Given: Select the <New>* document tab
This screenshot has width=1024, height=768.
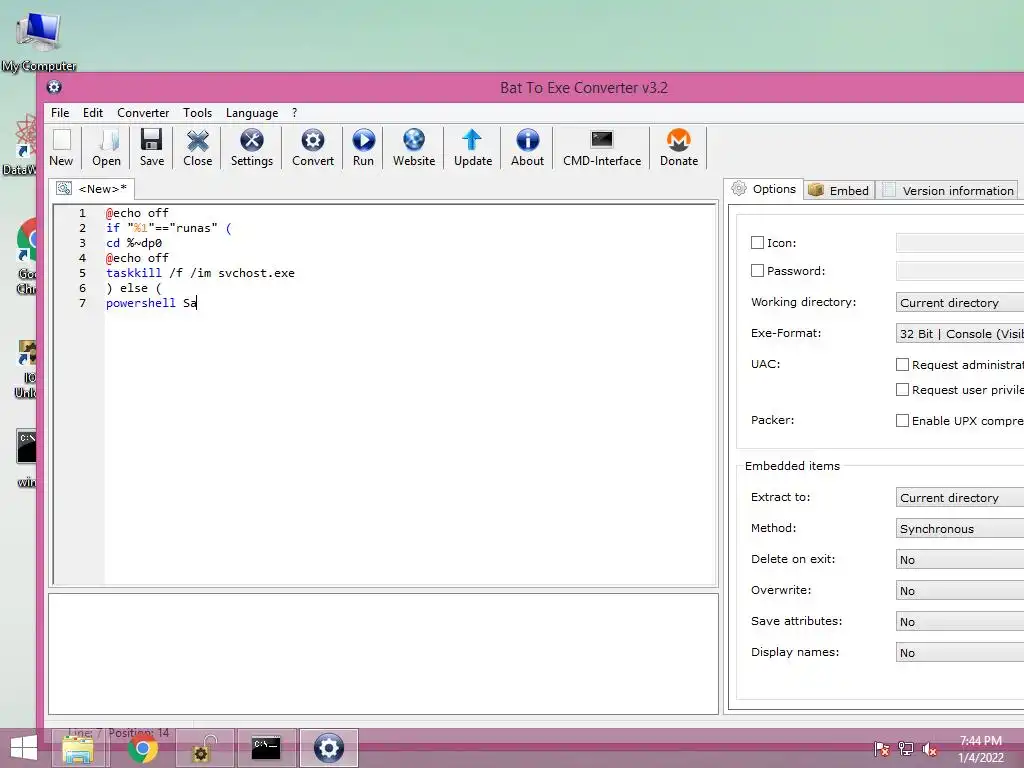Looking at the screenshot, I should pyautogui.click(x=92, y=189).
